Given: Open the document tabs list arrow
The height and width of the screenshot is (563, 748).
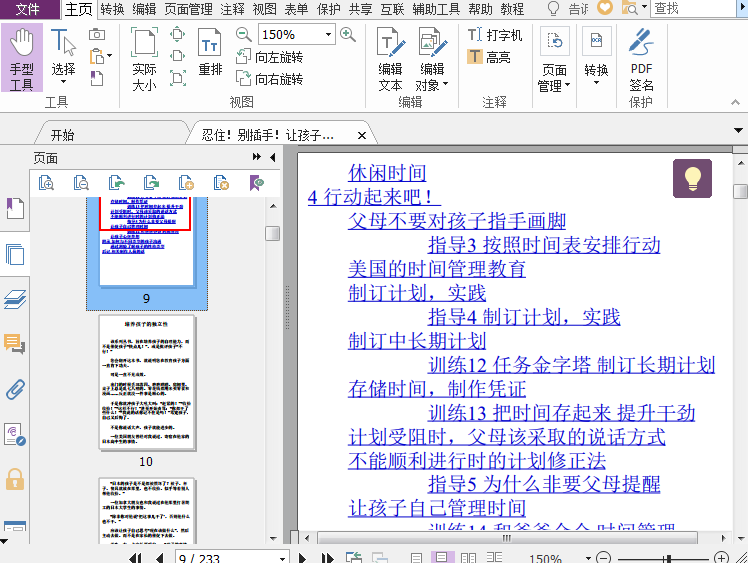Looking at the screenshot, I should [x=738, y=130].
